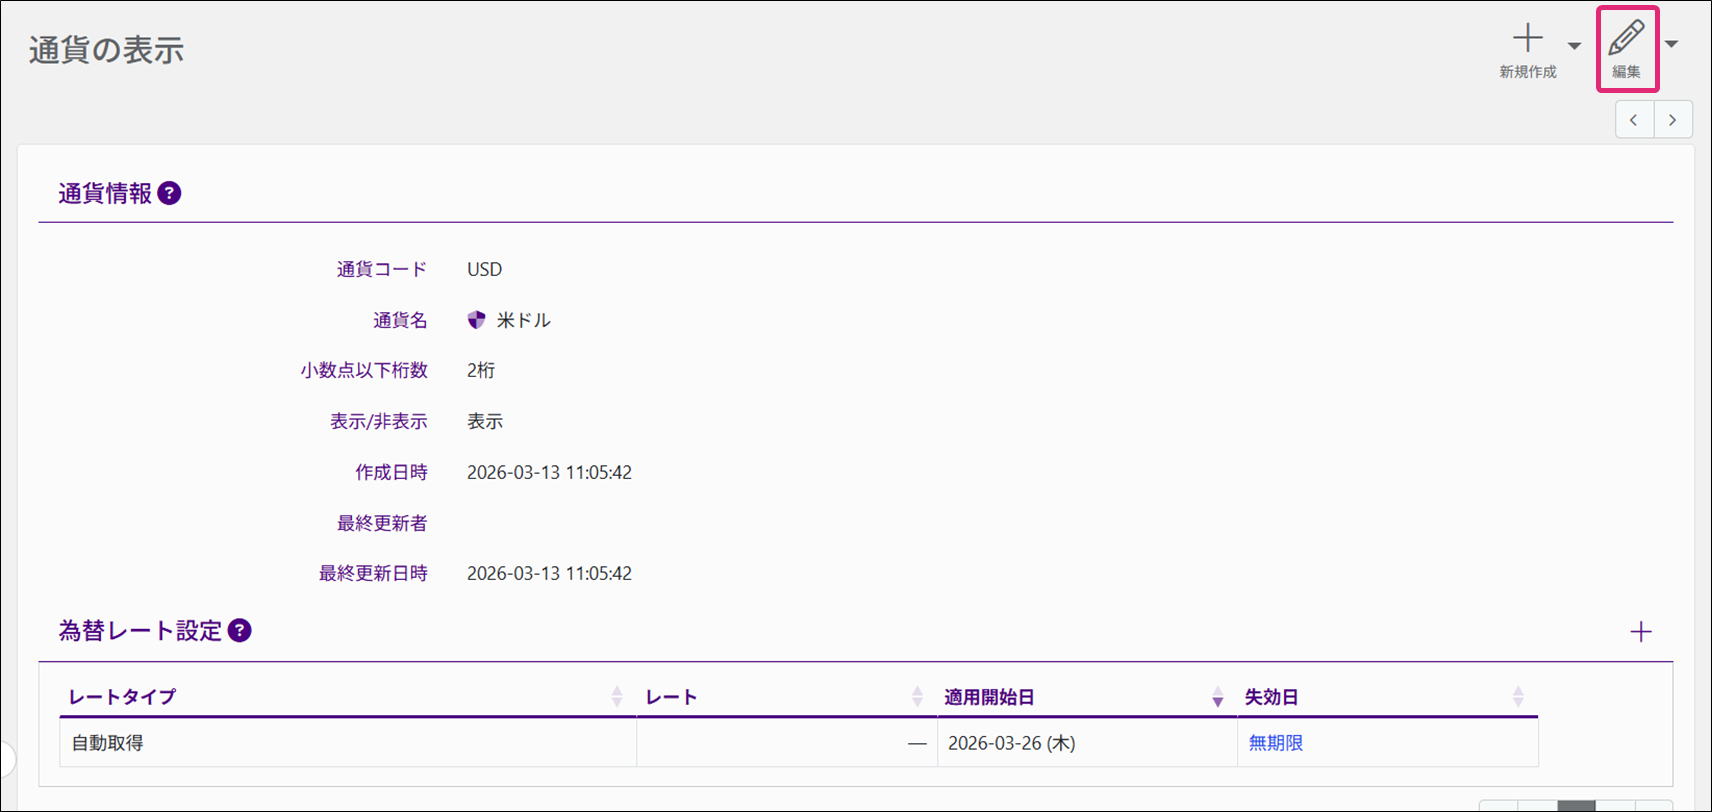Open the 無期限 expiry link
This screenshot has width=1712, height=812.
[1275, 743]
